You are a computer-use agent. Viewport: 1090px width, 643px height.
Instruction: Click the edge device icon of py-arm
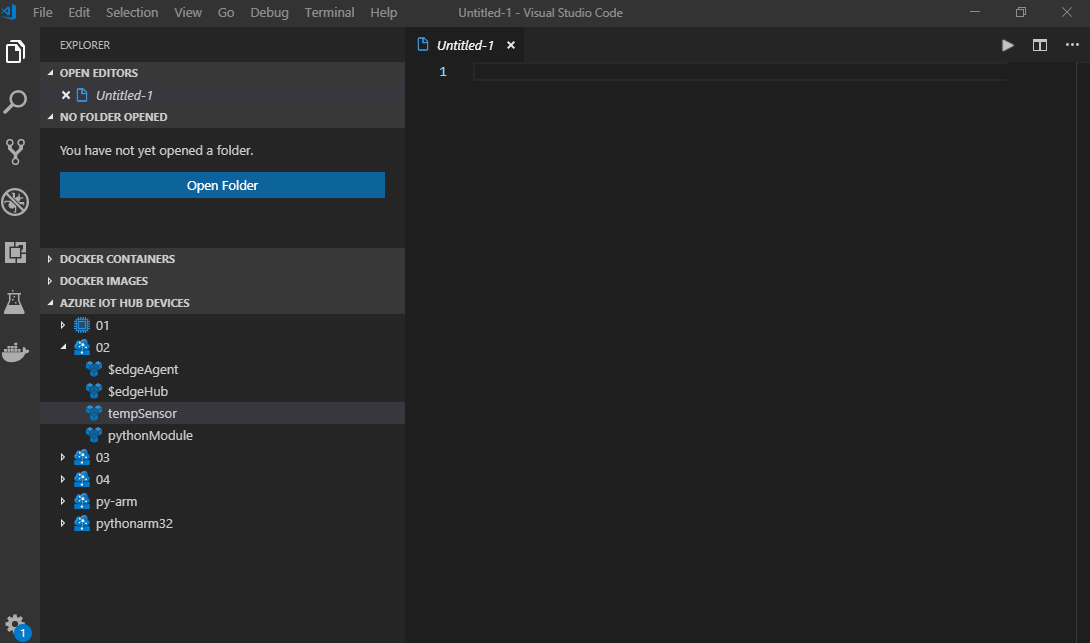click(82, 501)
